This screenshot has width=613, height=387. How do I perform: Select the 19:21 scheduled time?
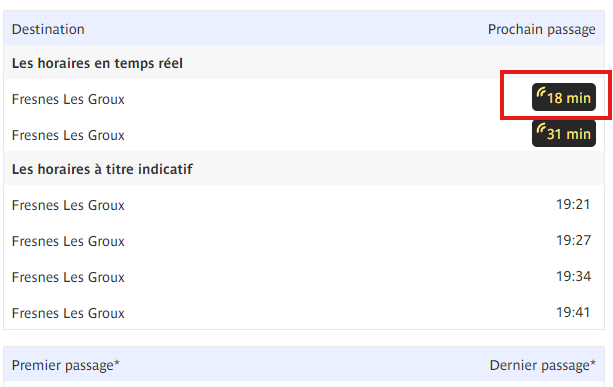573,204
